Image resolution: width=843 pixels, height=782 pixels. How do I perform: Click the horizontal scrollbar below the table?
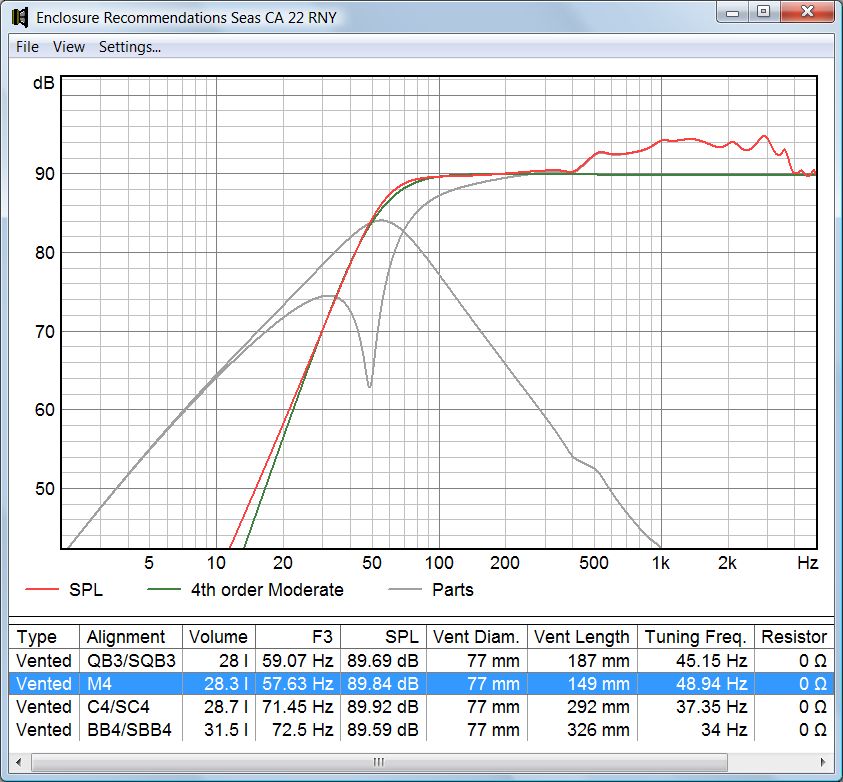pyautogui.click(x=378, y=760)
